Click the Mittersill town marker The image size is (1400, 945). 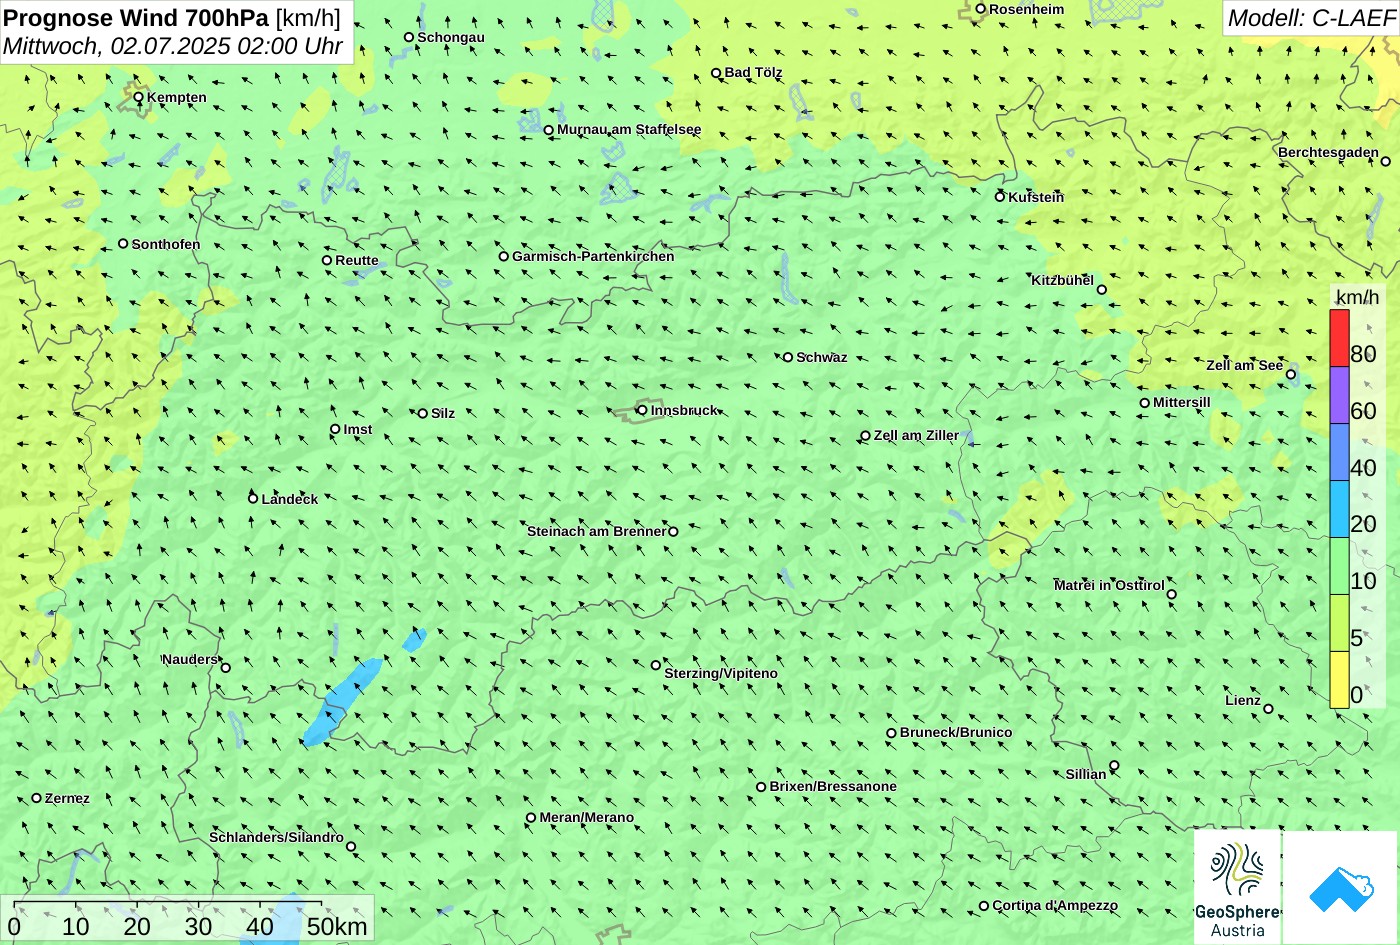(1145, 403)
